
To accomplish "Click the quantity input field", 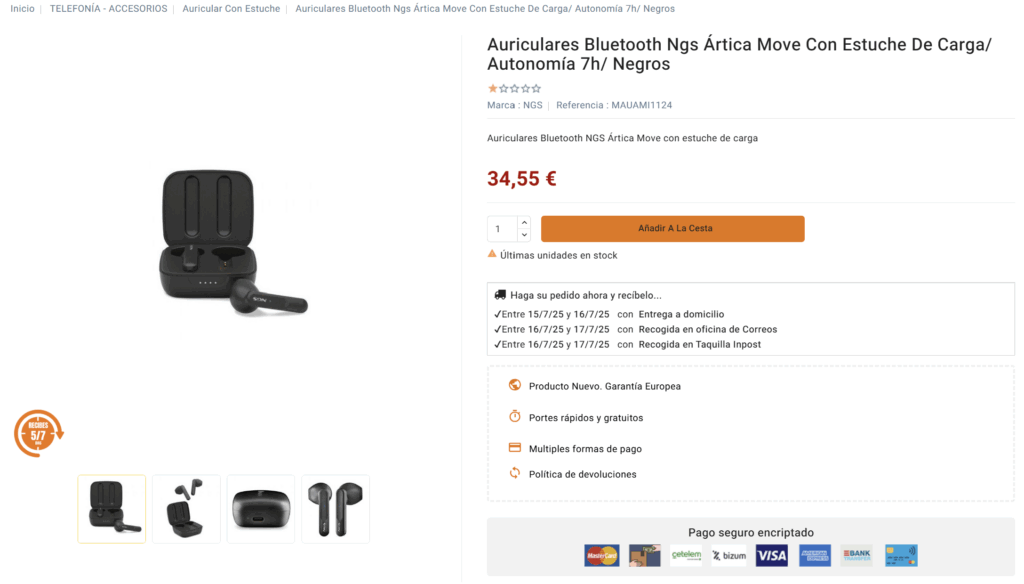I will click(x=502, y=229).
